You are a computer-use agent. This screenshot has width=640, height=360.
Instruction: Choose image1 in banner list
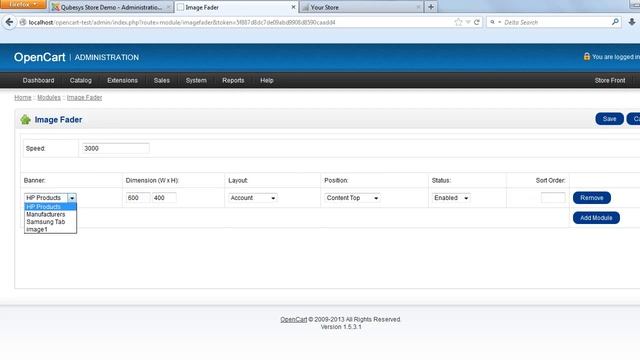click(x=50, y=229)
